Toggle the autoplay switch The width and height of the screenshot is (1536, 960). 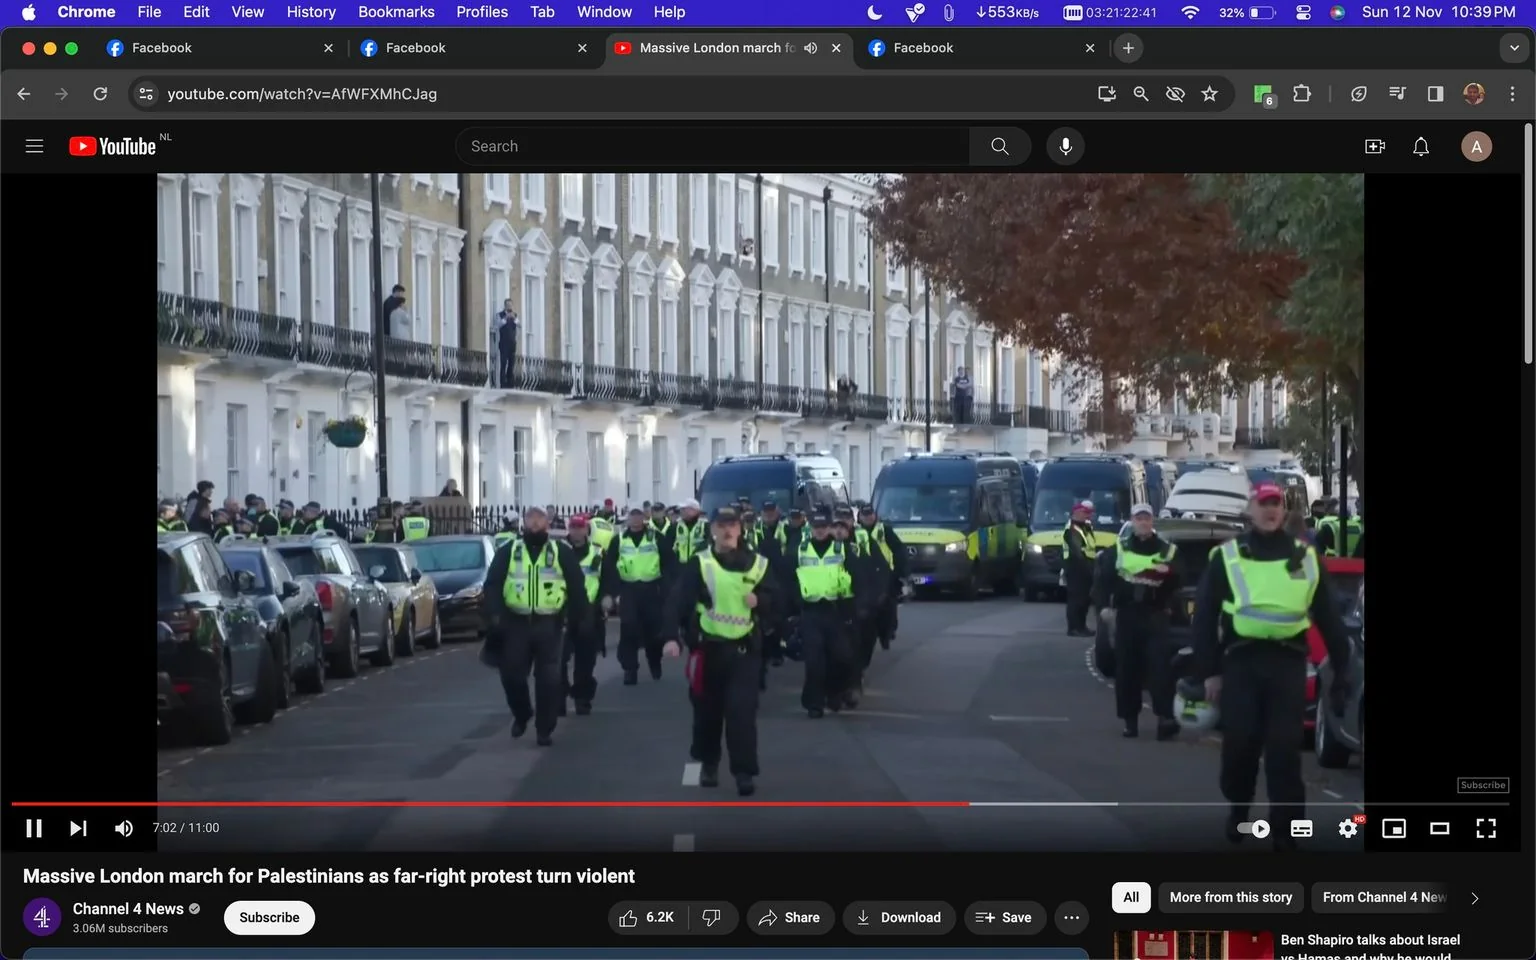tap(1253, 828)
